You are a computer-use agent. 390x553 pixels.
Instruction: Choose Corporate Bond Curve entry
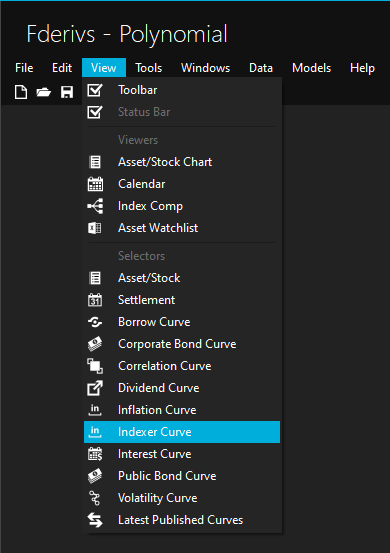coord(182,344)
